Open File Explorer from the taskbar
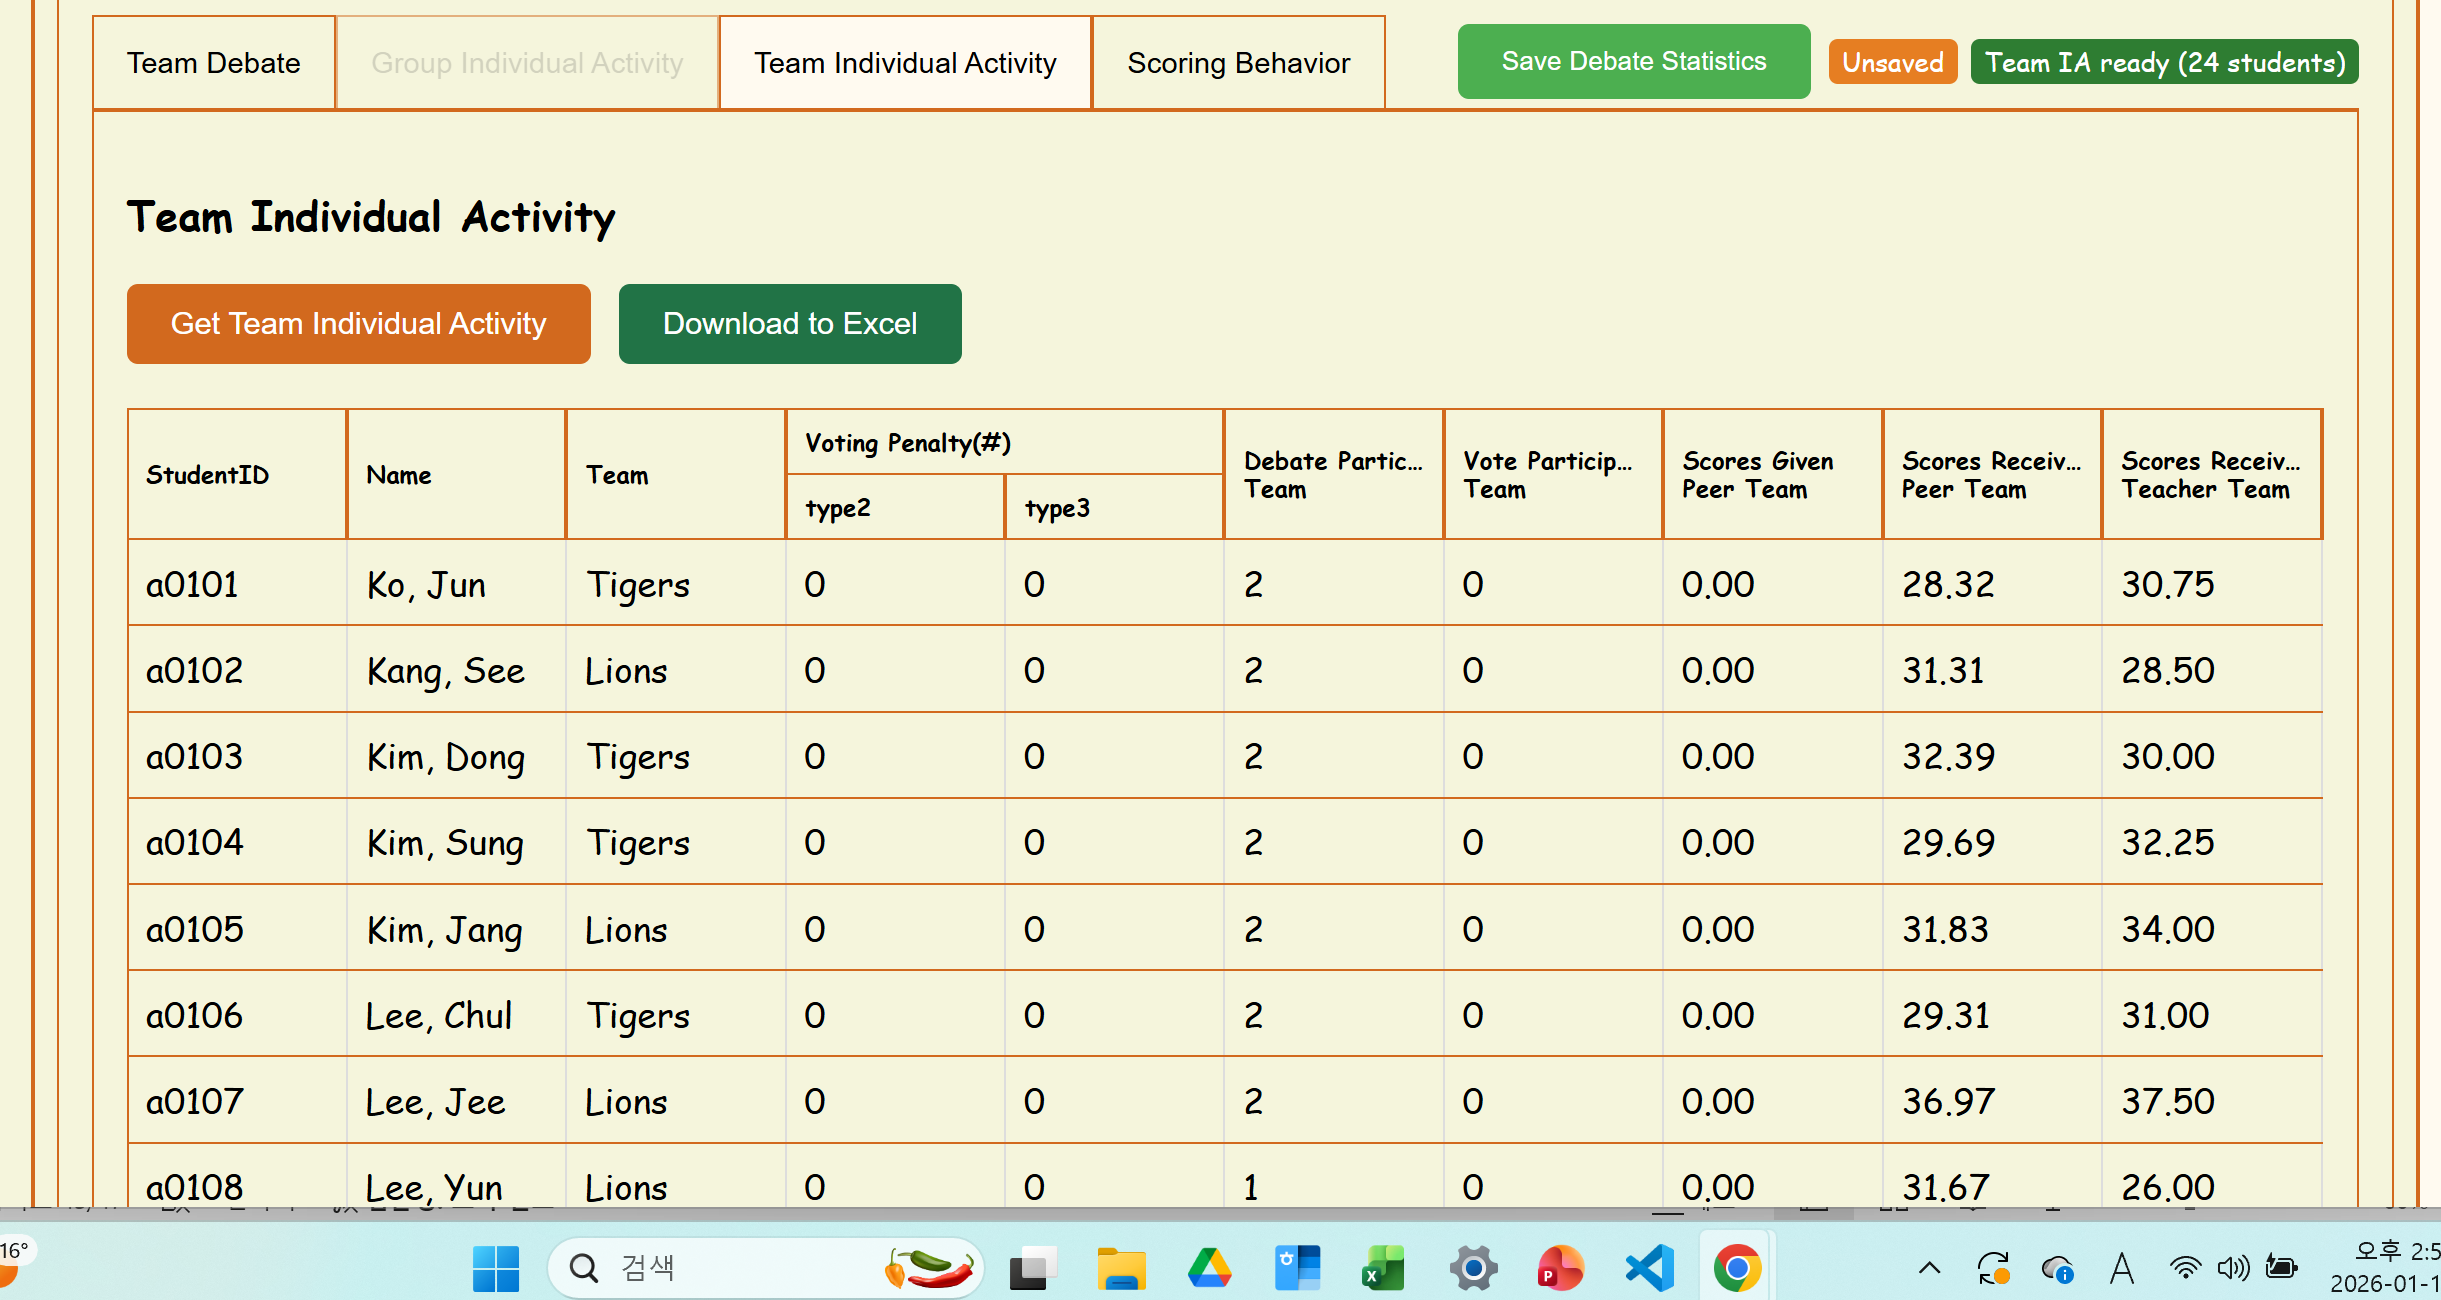The height and width of the screenshot is (1300, 2441). [1121, 1268]
